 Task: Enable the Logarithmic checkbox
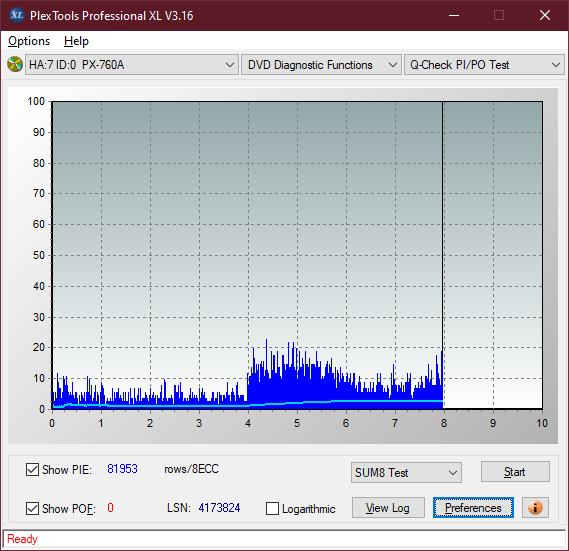point(272,509)
